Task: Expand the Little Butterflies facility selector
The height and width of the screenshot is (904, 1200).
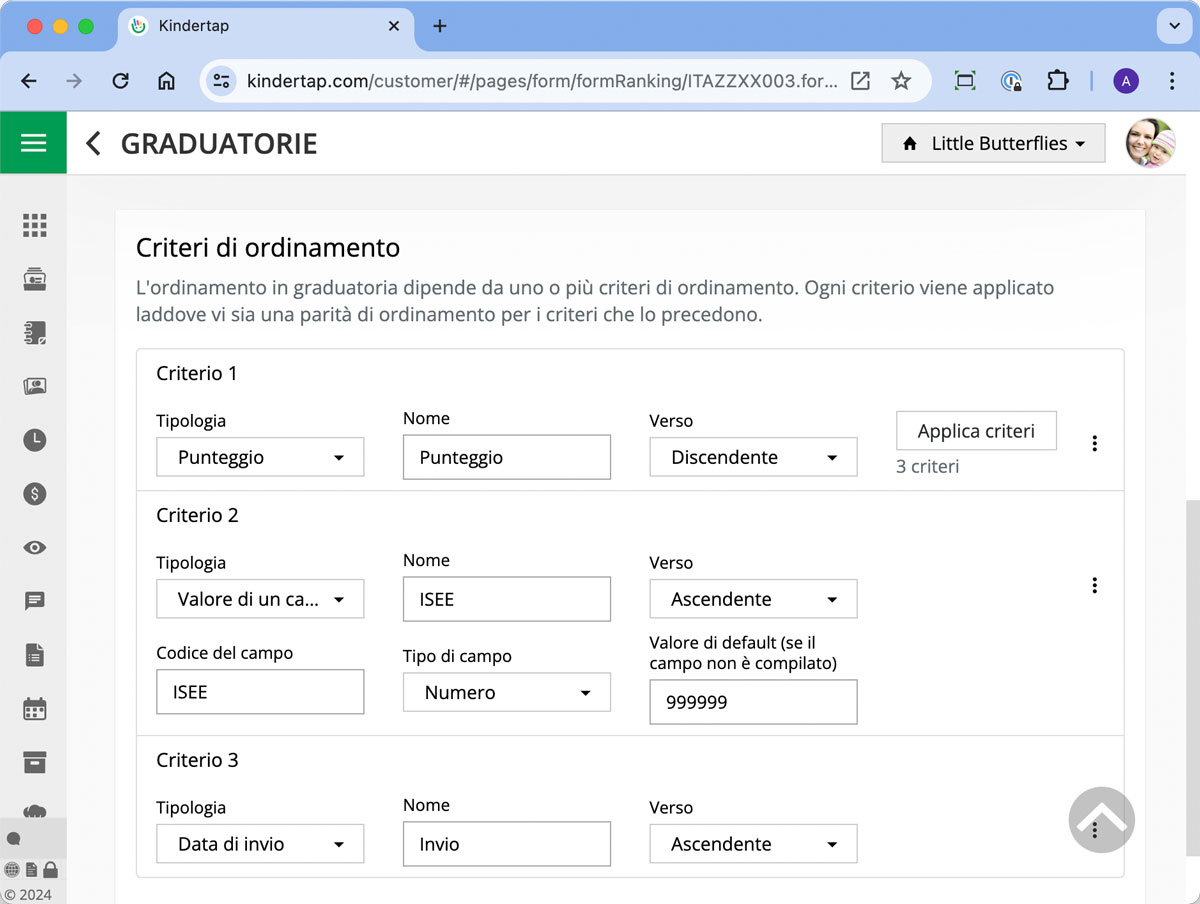Action: coord(992,143)
